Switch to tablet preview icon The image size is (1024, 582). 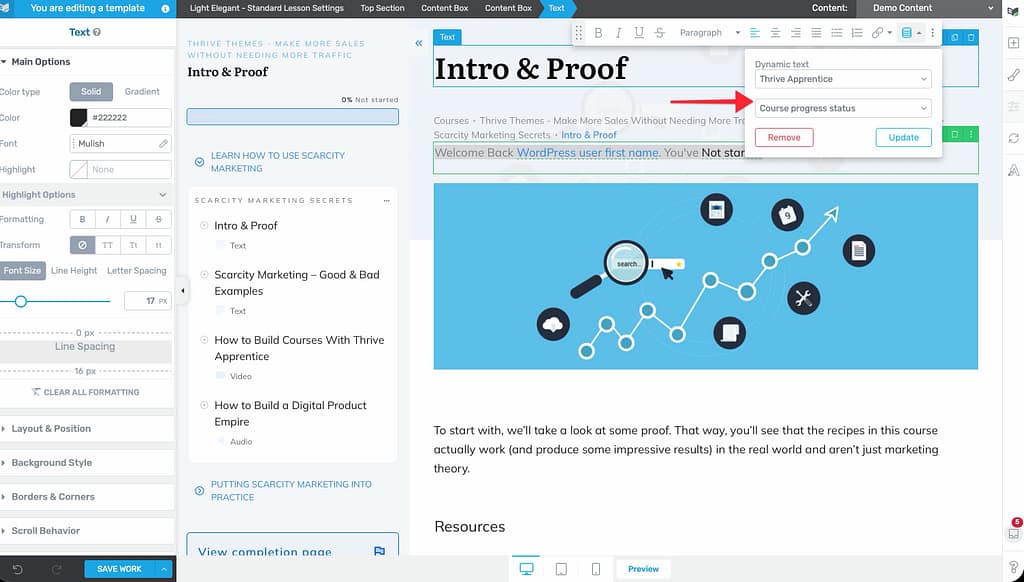pos(561,569)
